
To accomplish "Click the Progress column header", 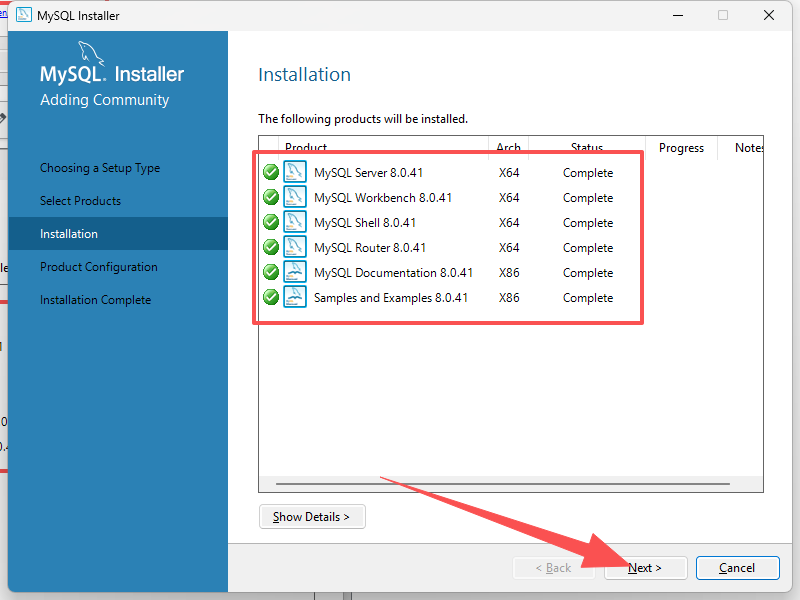I will click(x=681, y=148).
